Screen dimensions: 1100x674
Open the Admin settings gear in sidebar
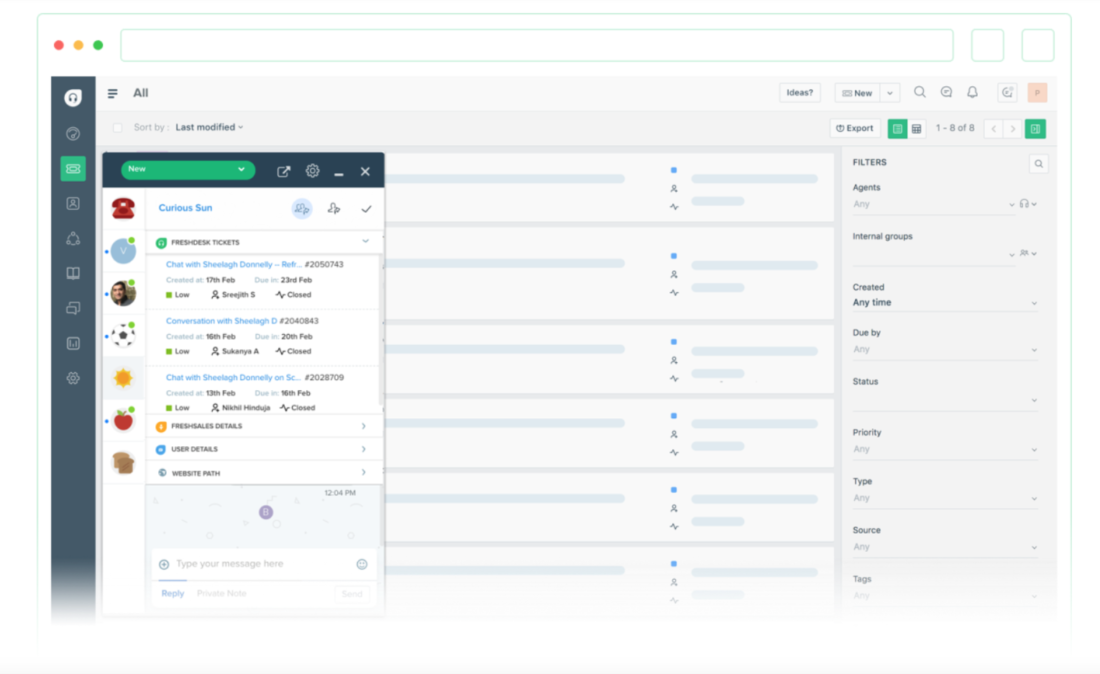click(x=72, y=378)
